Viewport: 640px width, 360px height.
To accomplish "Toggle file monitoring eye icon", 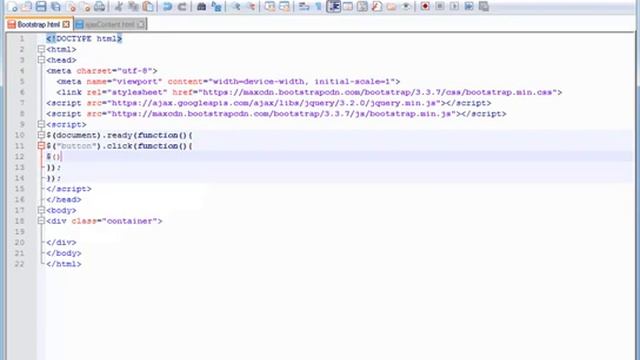I will 406,6.
